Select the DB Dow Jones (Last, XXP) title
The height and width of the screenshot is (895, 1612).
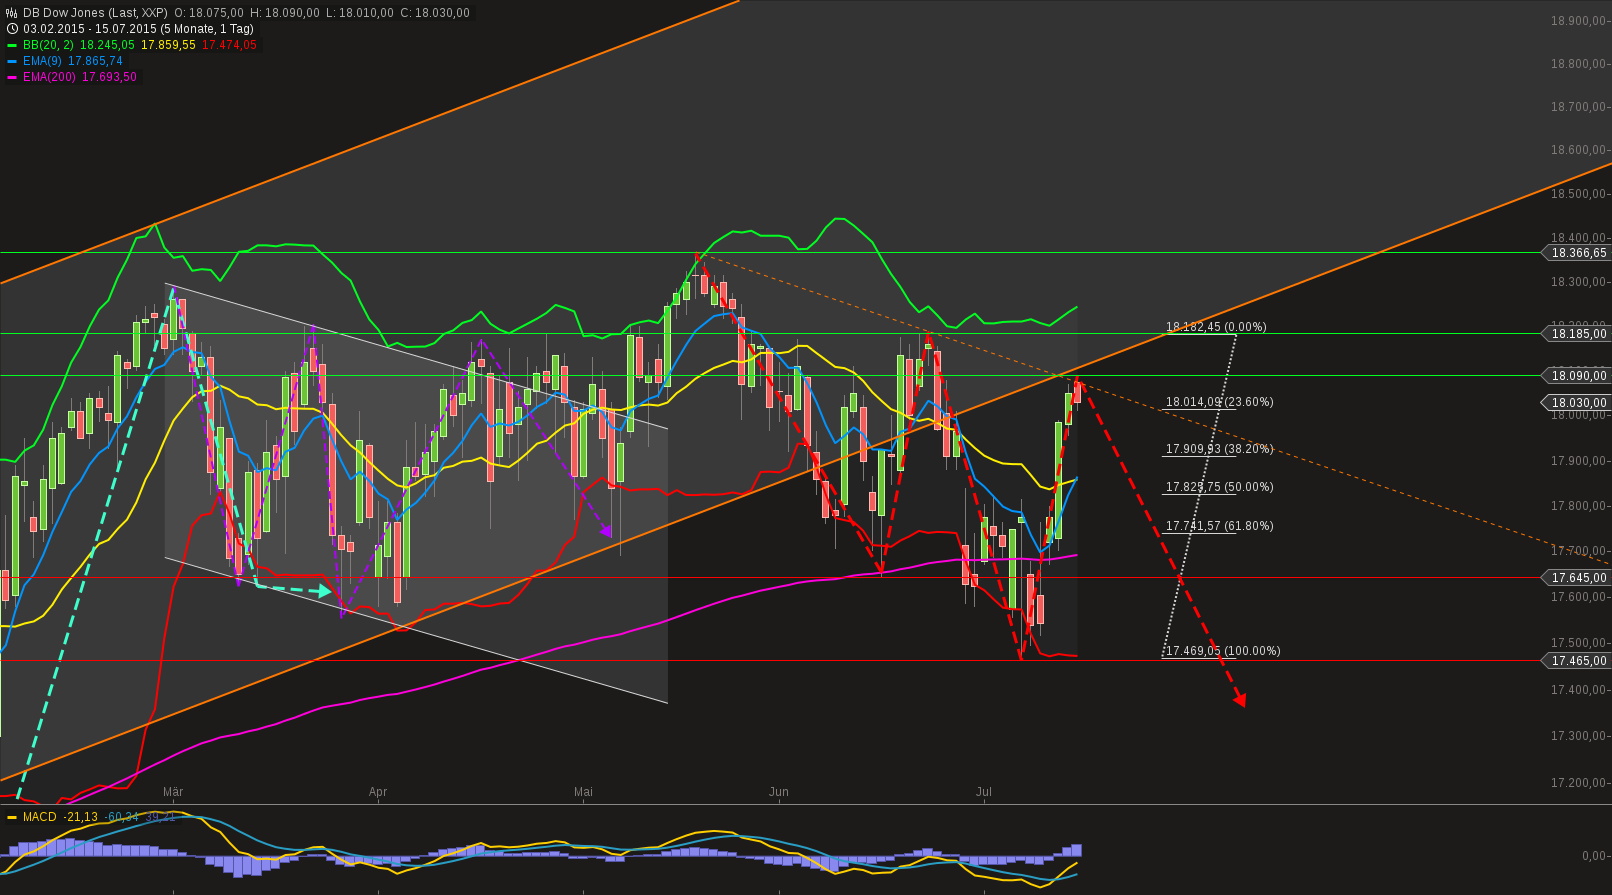tap(95, 13)
